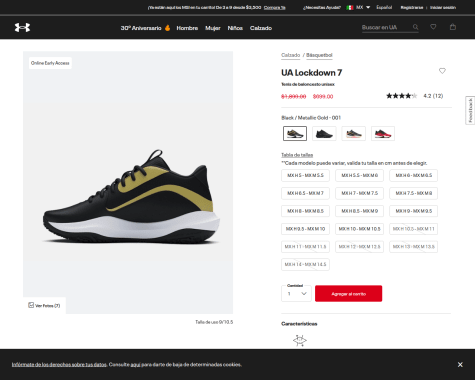The height and width of the screenshot is (380, 475).
Task: Go to the Under Armour logo home
Action: pyautogui.click(x=22, y=27)
